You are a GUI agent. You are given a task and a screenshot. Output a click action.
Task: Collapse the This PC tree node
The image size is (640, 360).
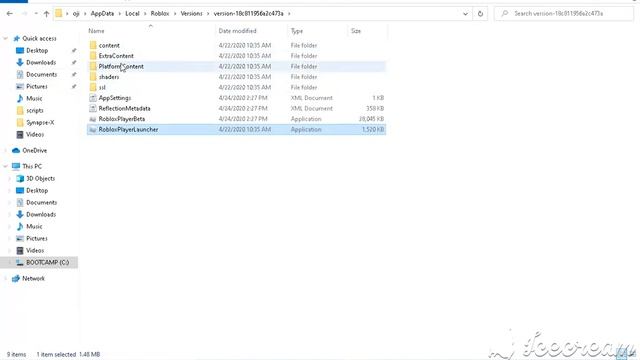click(5, 167)
